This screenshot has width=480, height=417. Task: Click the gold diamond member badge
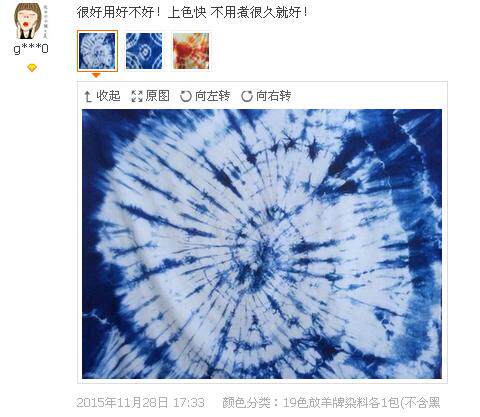(32, 68)
